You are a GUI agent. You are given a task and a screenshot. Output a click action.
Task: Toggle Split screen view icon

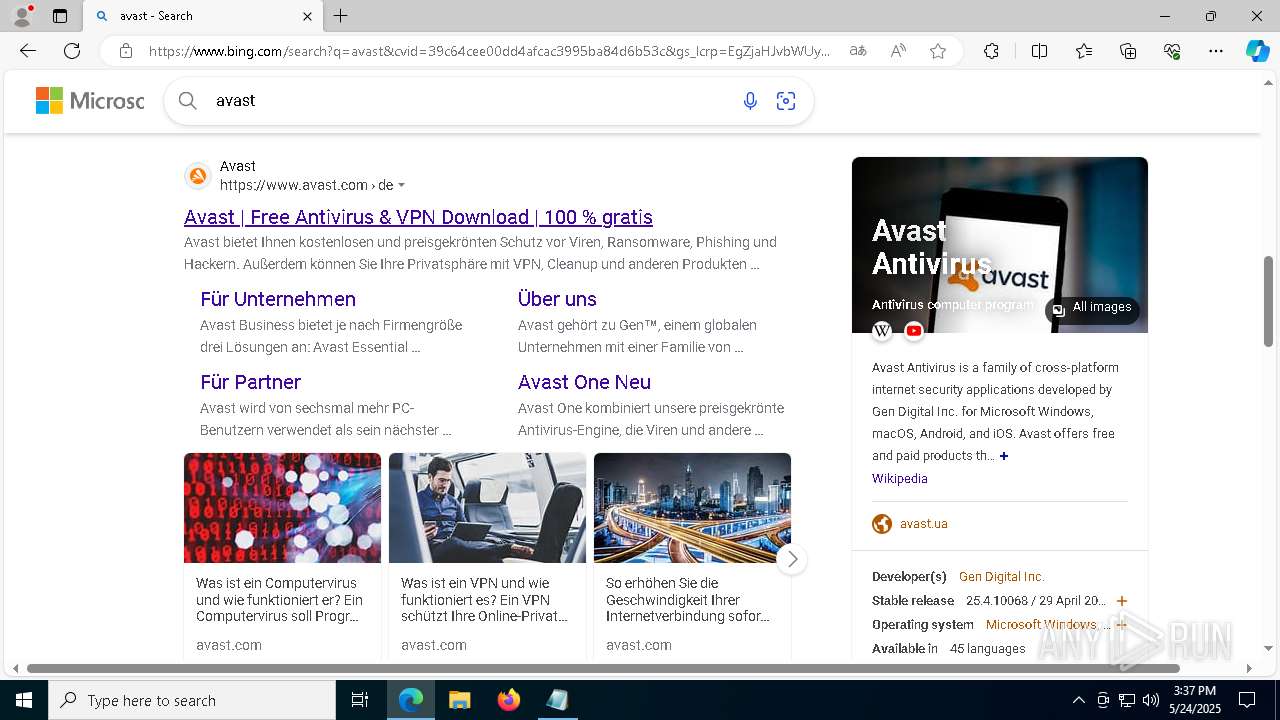click(1039, 51)
